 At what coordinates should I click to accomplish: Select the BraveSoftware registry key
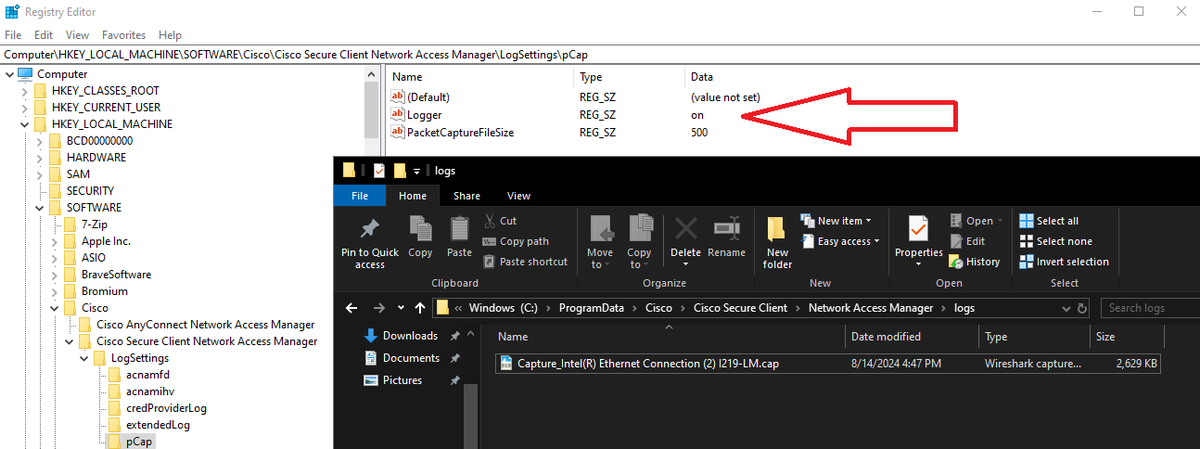coord(116,274)
